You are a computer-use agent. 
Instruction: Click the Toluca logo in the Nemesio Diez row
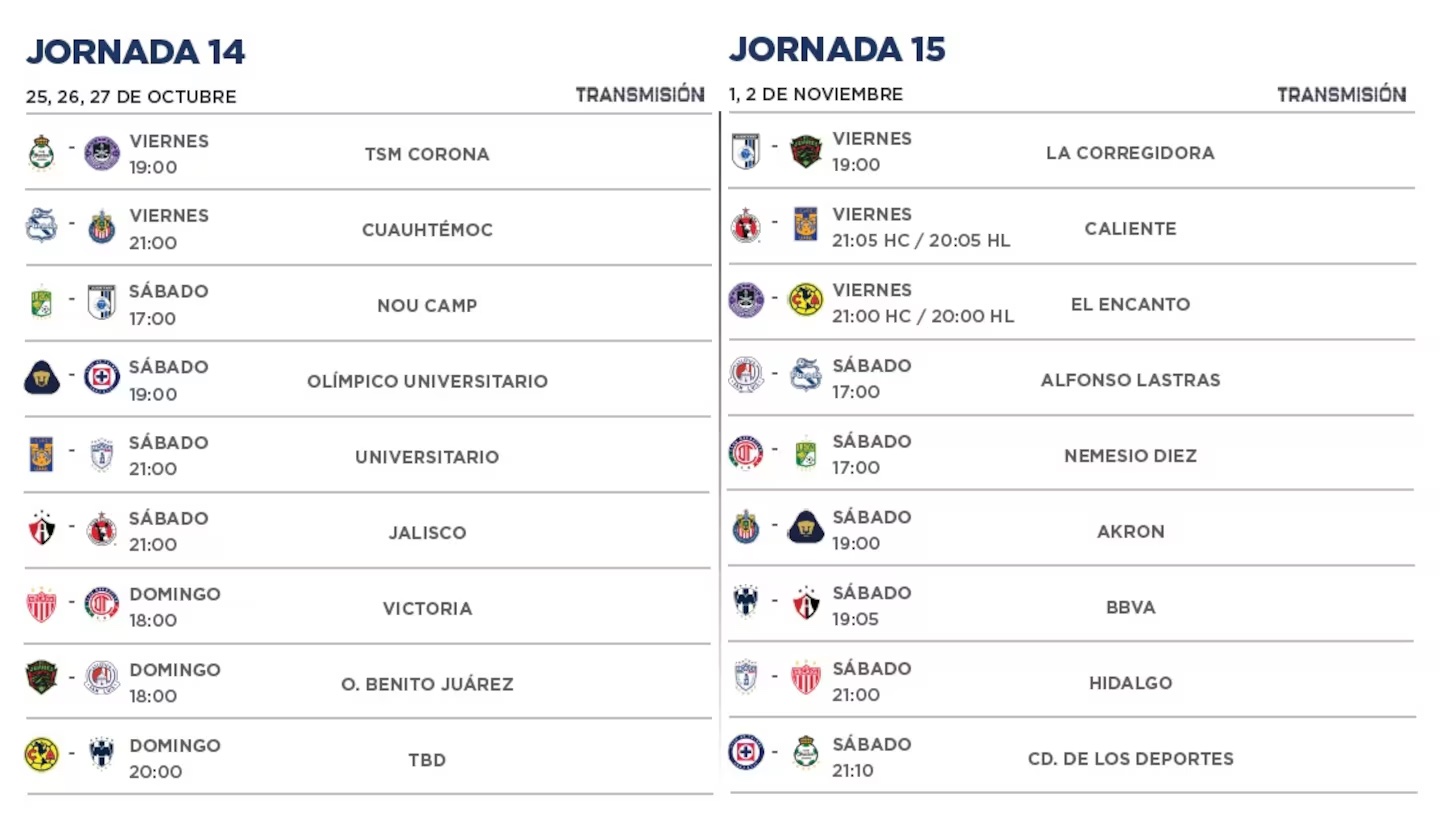click(746, 453)
